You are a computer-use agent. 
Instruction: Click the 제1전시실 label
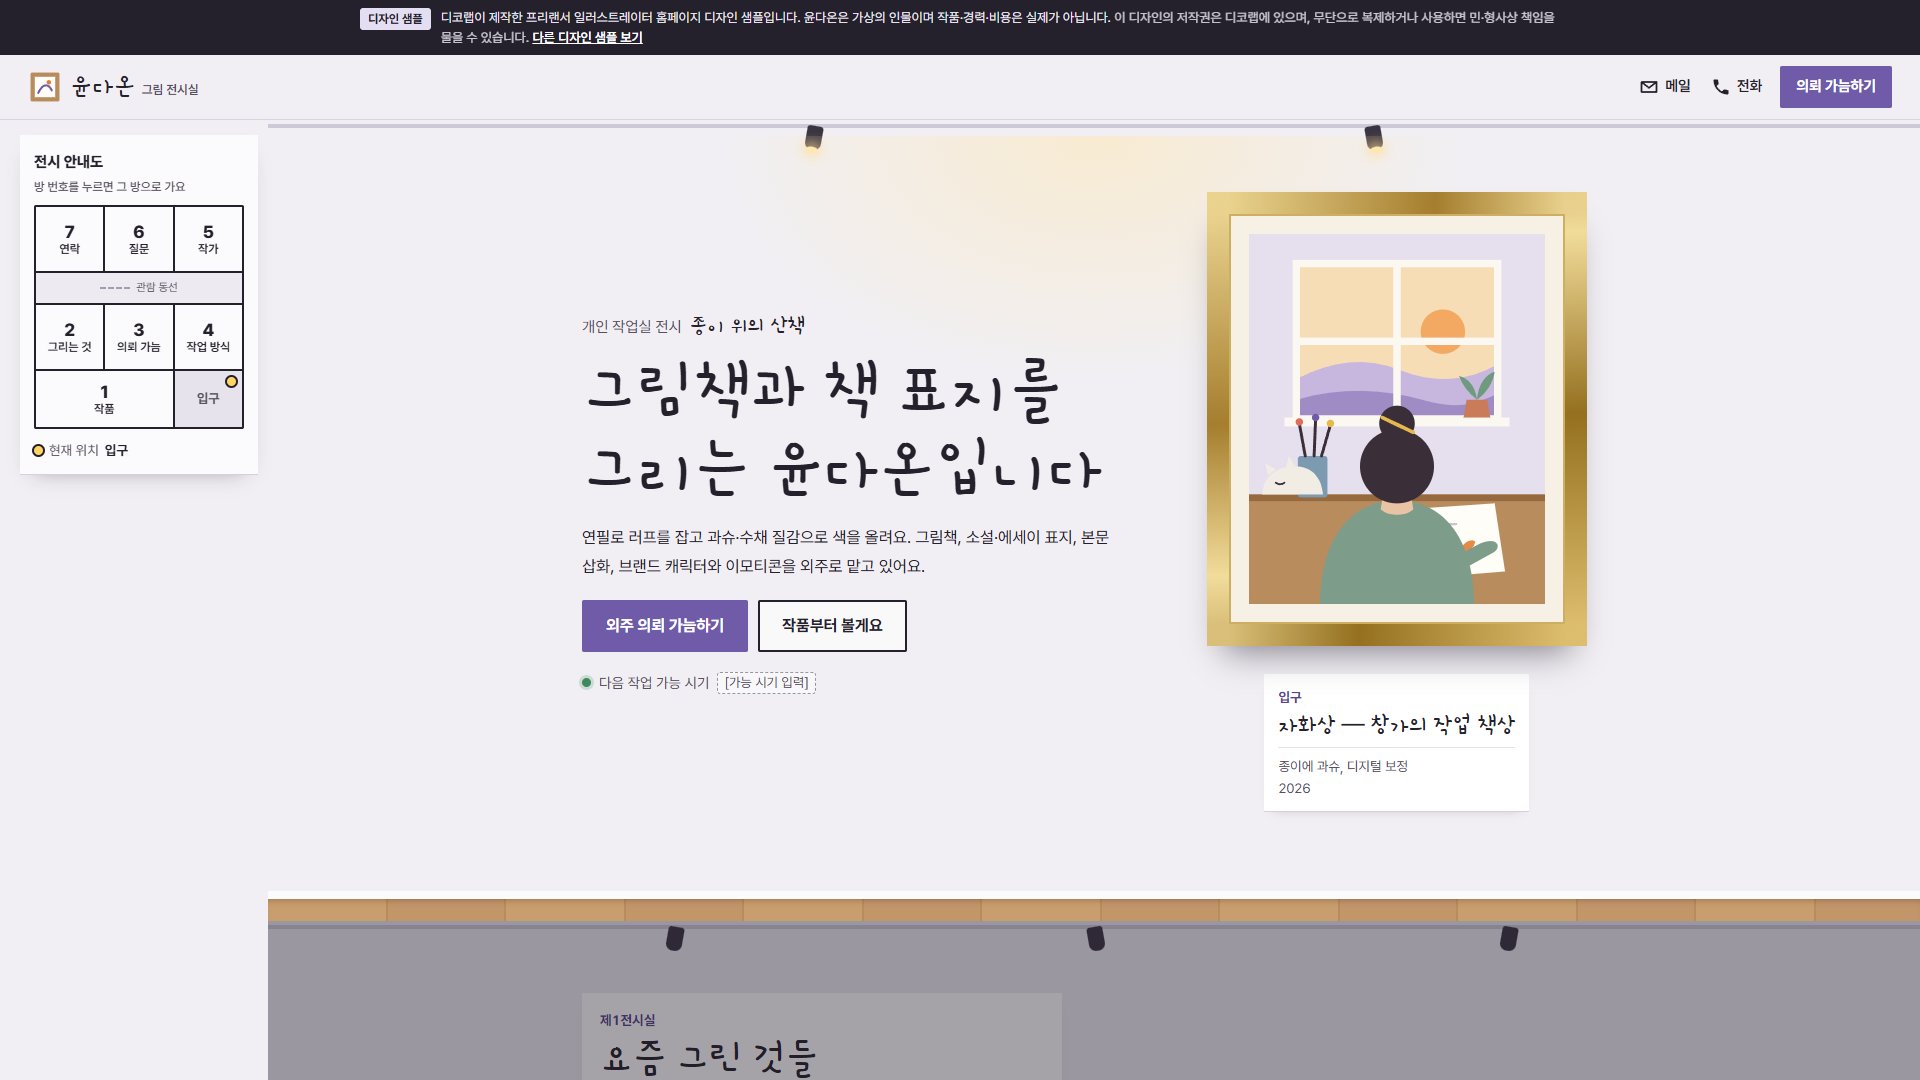click(627, 1020)
